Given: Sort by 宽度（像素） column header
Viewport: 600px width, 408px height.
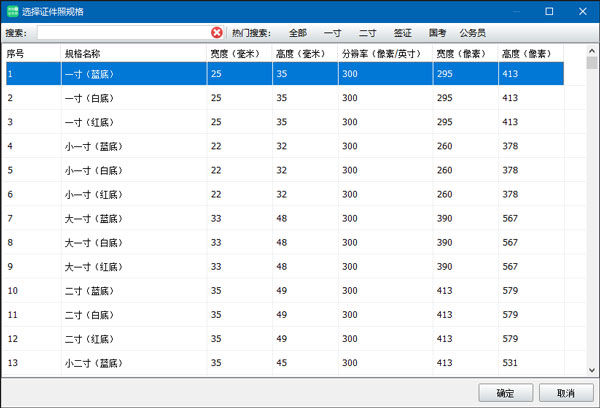Looking at the screenshot, I should (x=466, y=54).
